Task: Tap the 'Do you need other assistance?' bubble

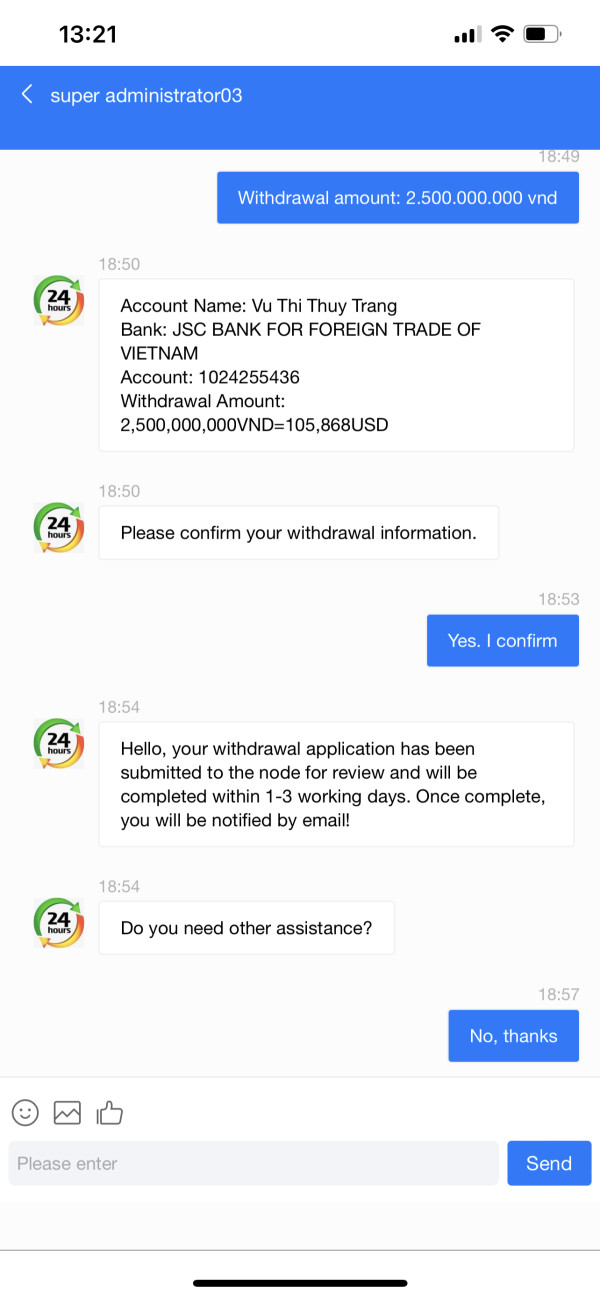Action: pos(246,928)
